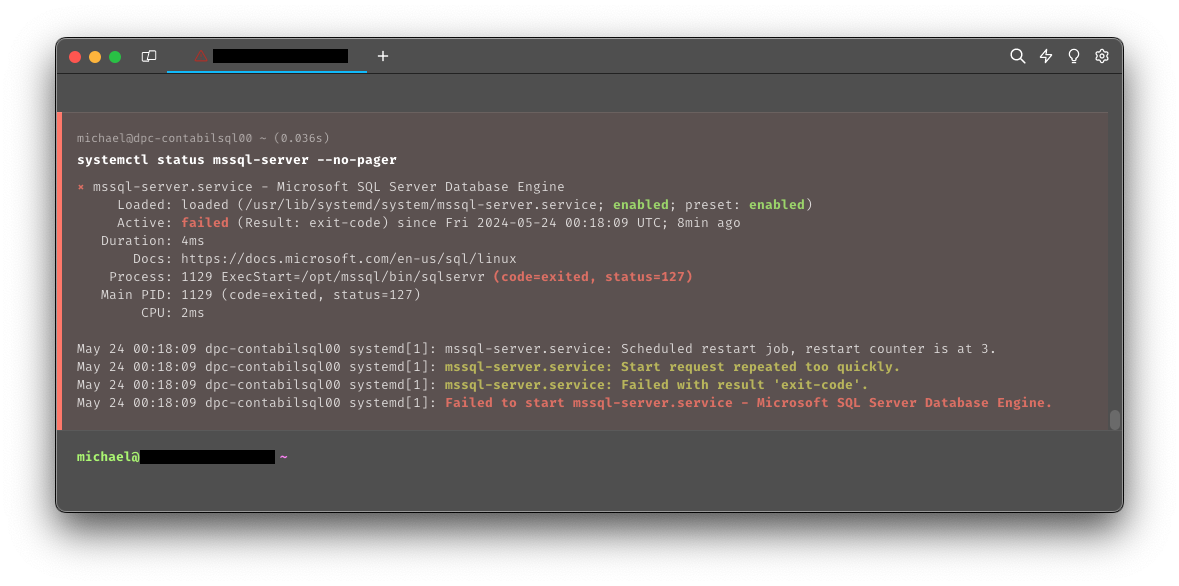The image size is (1179, 586).
Task: Click the 'Scheduled restart job' log line
Action: 536,349
